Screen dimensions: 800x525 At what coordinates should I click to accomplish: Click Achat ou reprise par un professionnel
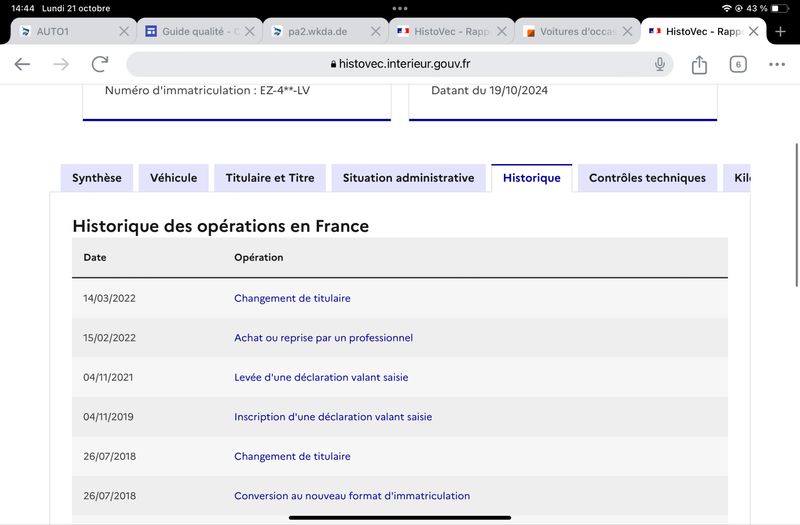point(323,338)
